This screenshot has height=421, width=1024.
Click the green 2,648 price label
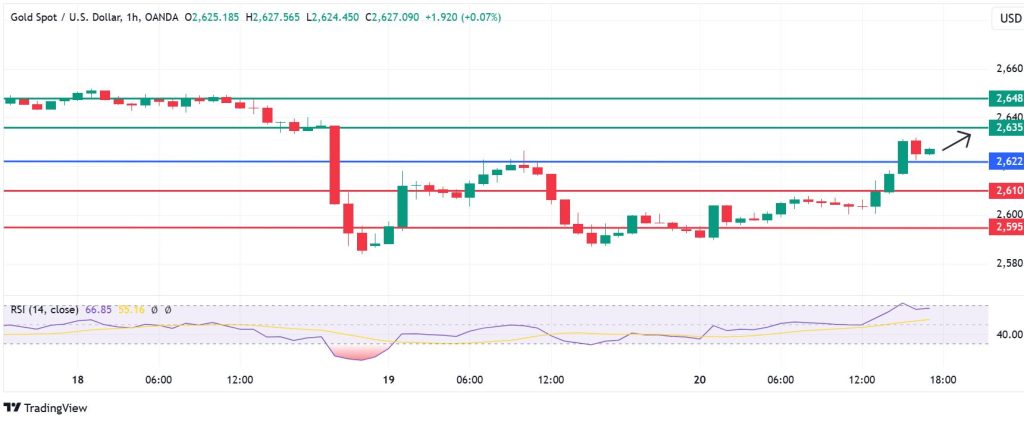(x=1004, y=98)
